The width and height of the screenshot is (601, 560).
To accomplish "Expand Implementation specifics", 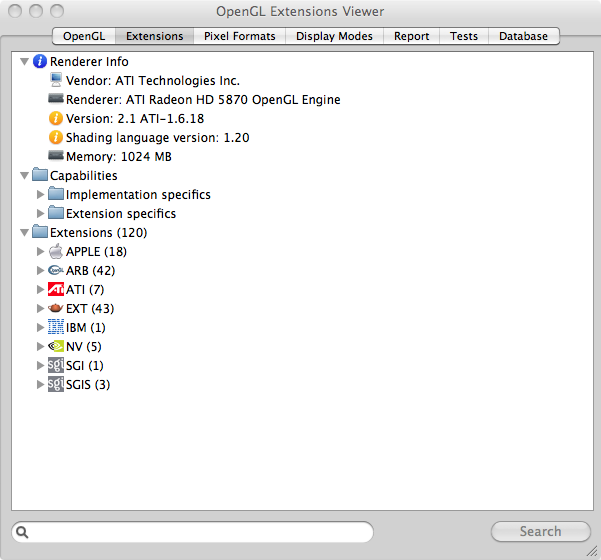I will [x=40, y=194].
